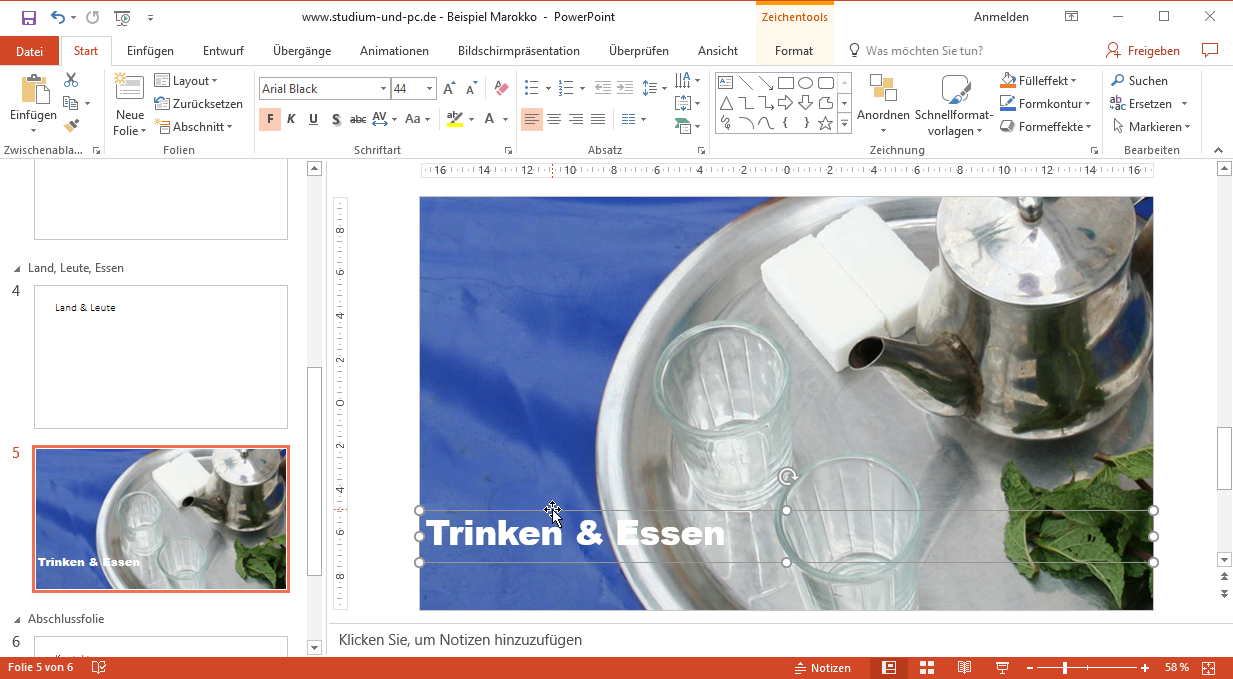Expand the Fülleffekt dropdown
The image size is (1233, 679).
[x=1039, y=81]
